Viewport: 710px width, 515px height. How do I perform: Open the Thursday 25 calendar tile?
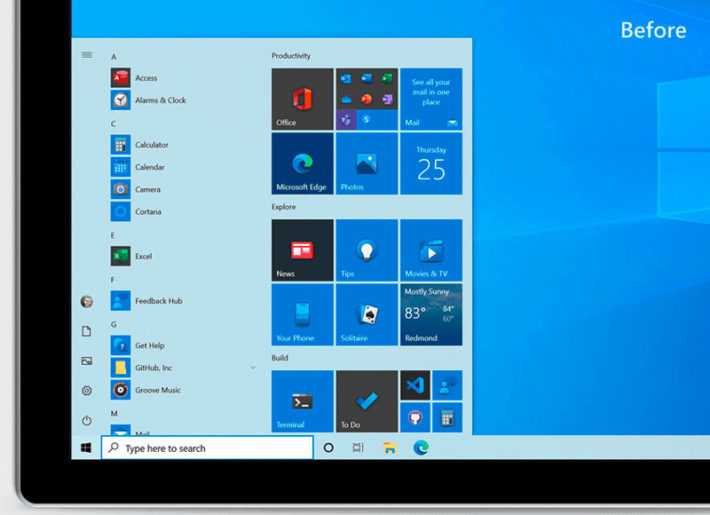click(431, 164)
